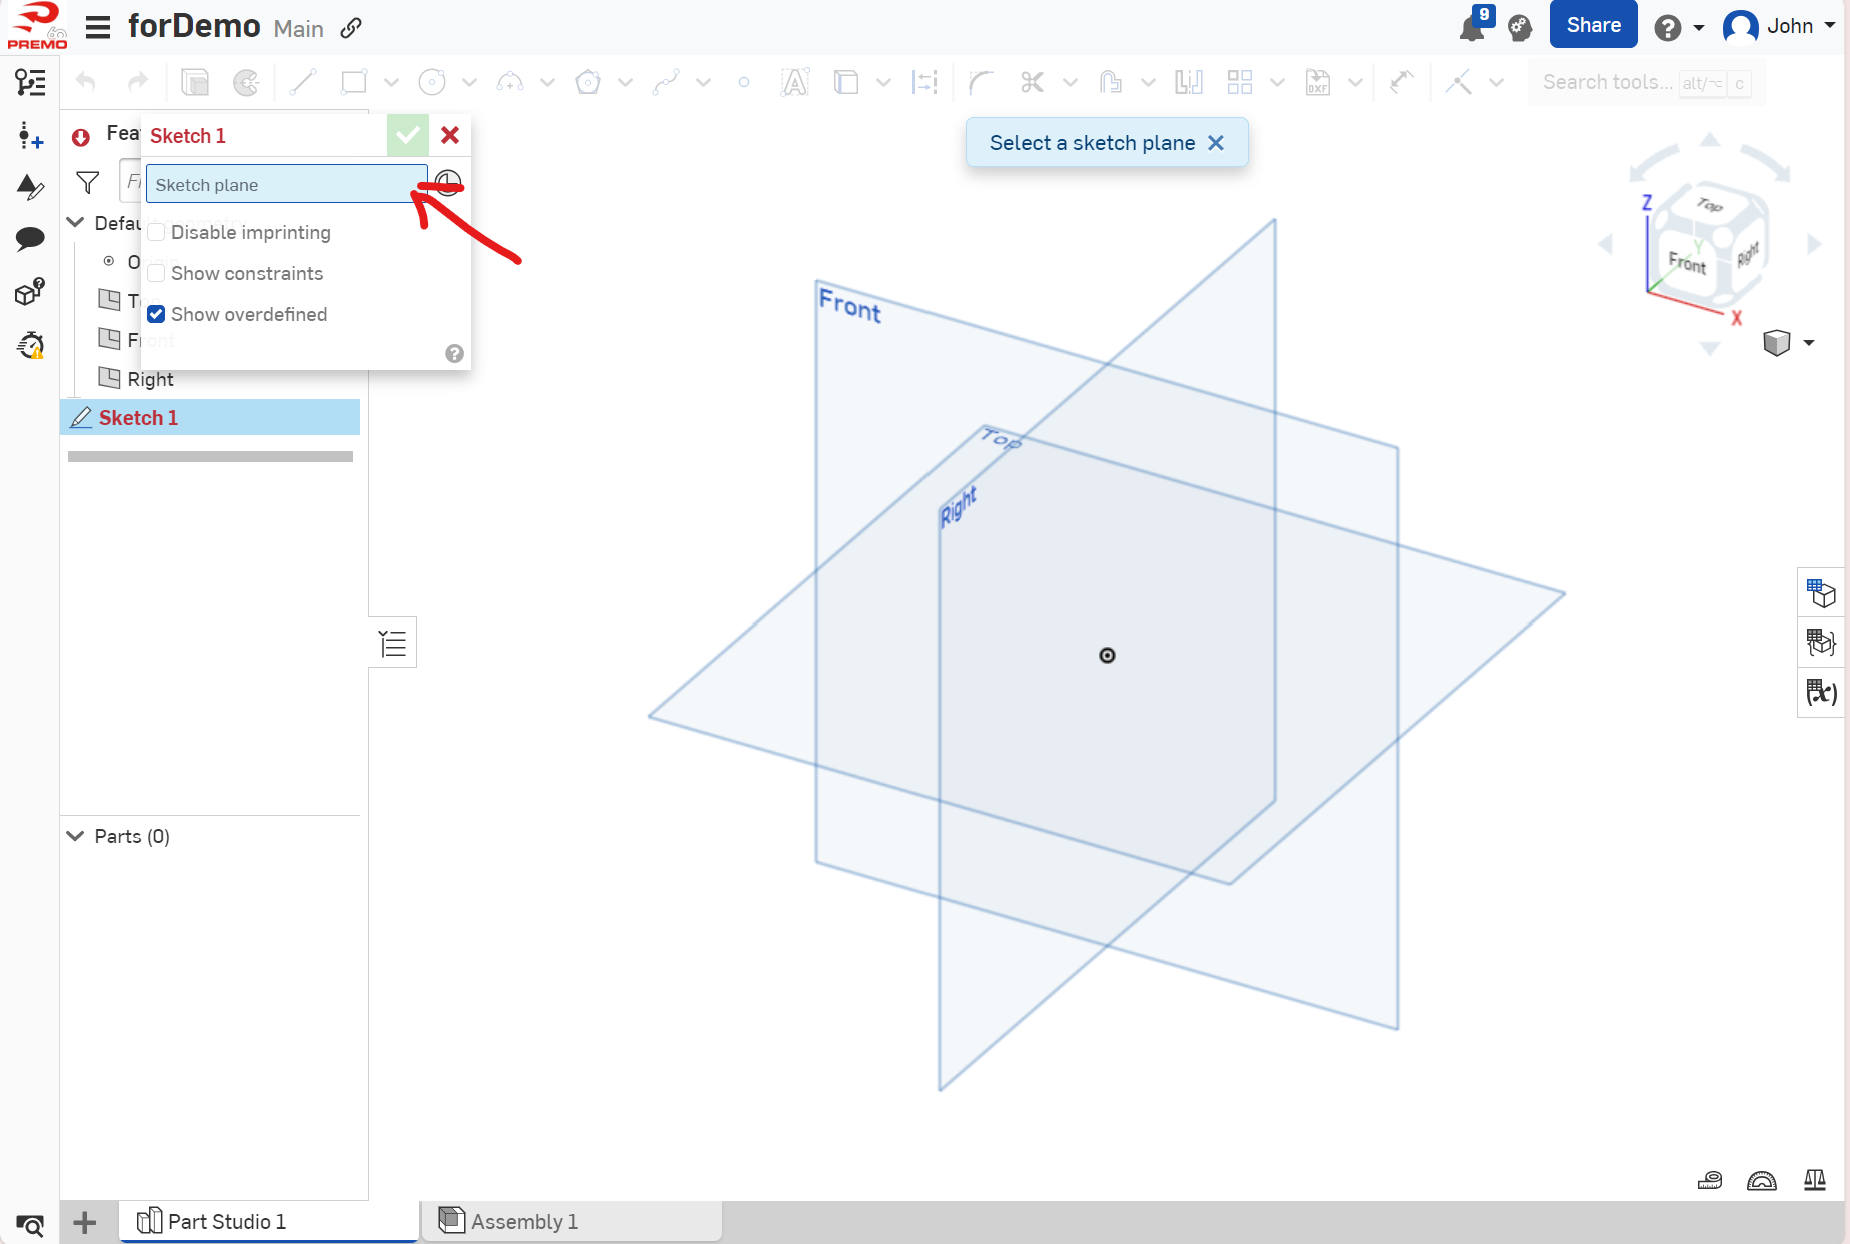Screen dimensions: 1850x1244
Task: Open the variable table panel icon
Action: coord(1820,692)
